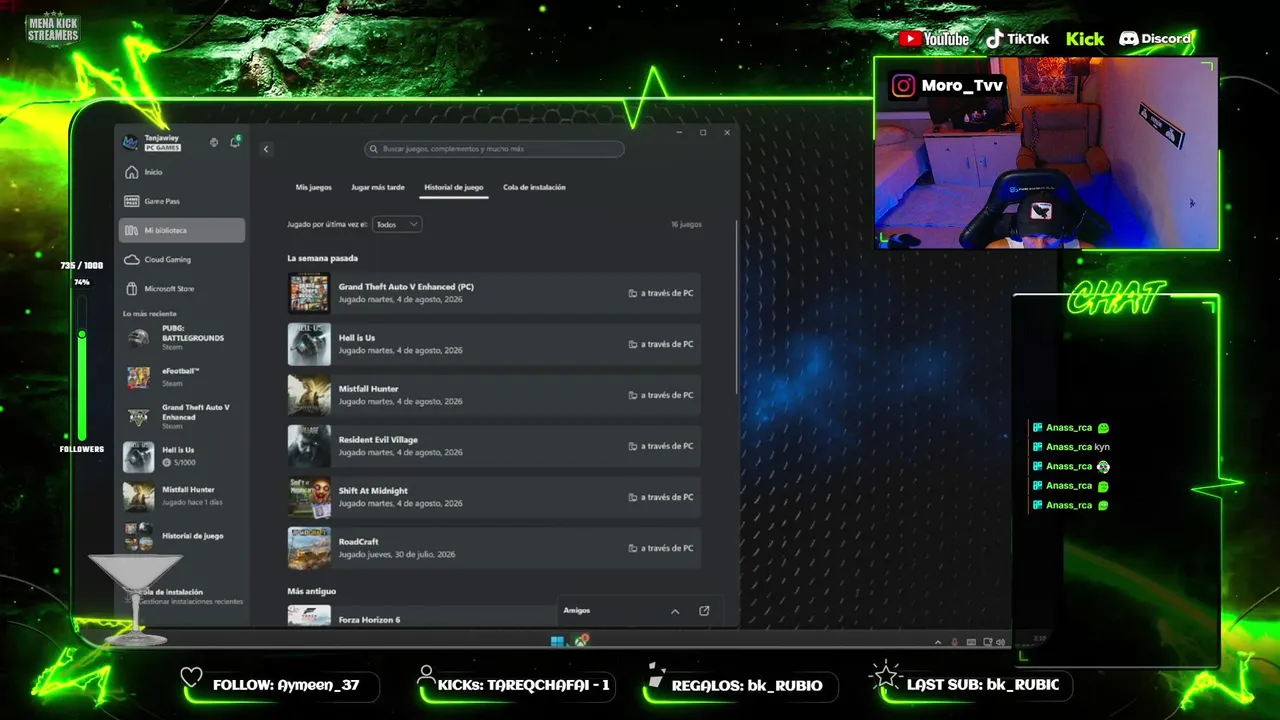Click the printer-like icon beside the bell
Image resolution: width=1280 pixels, height=720 pixels.
click(213, 142)
